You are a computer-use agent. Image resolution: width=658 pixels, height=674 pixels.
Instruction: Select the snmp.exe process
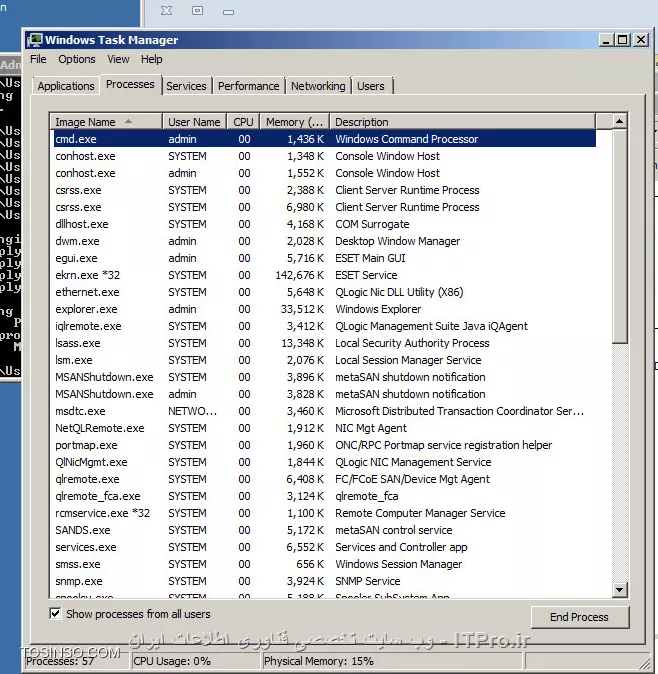point(325,581)
